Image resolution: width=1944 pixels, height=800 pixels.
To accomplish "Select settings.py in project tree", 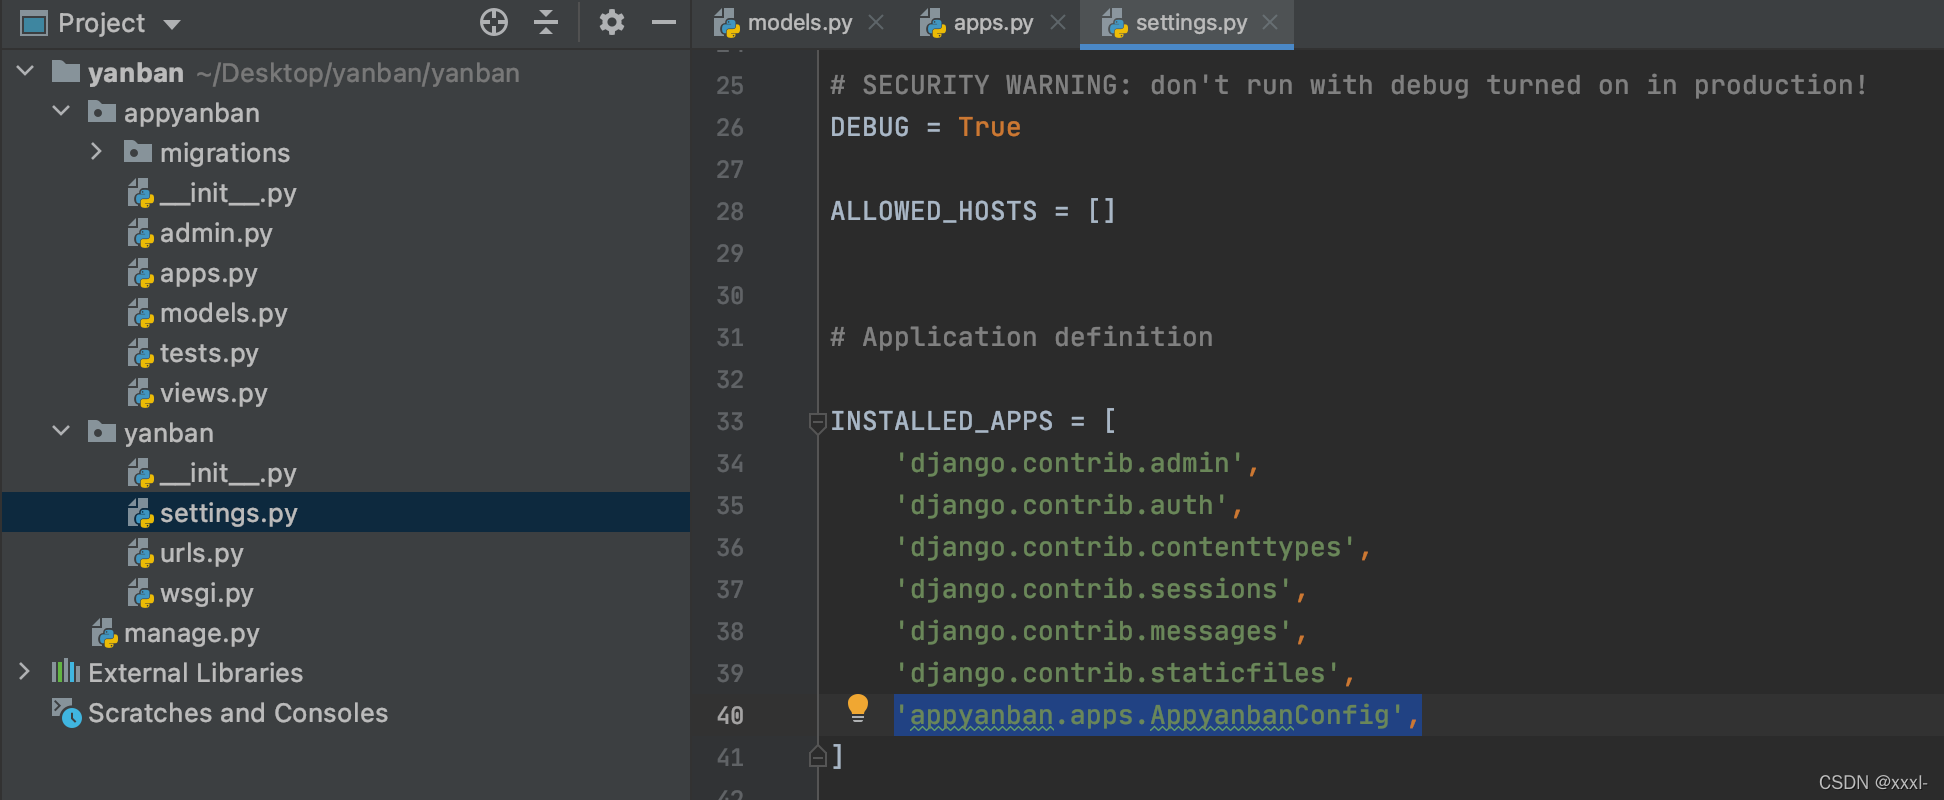I will click(x=229, y=513).
